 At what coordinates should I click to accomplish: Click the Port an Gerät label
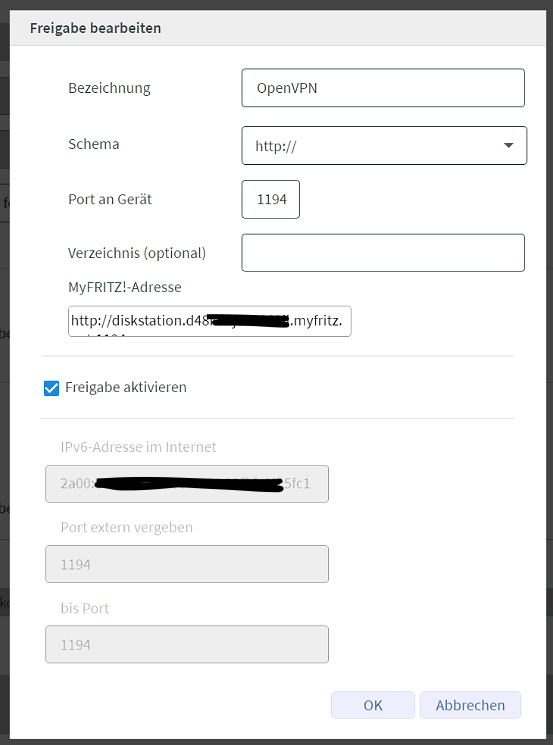(x=110, y=199)
